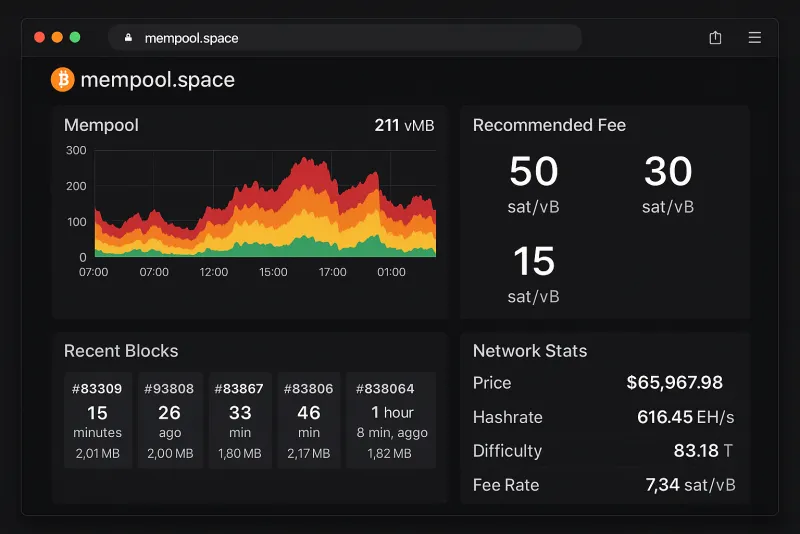Click the yellow minimize window dot
The height and width of the screenshot is (534, 800).
(x=57, y=37)
